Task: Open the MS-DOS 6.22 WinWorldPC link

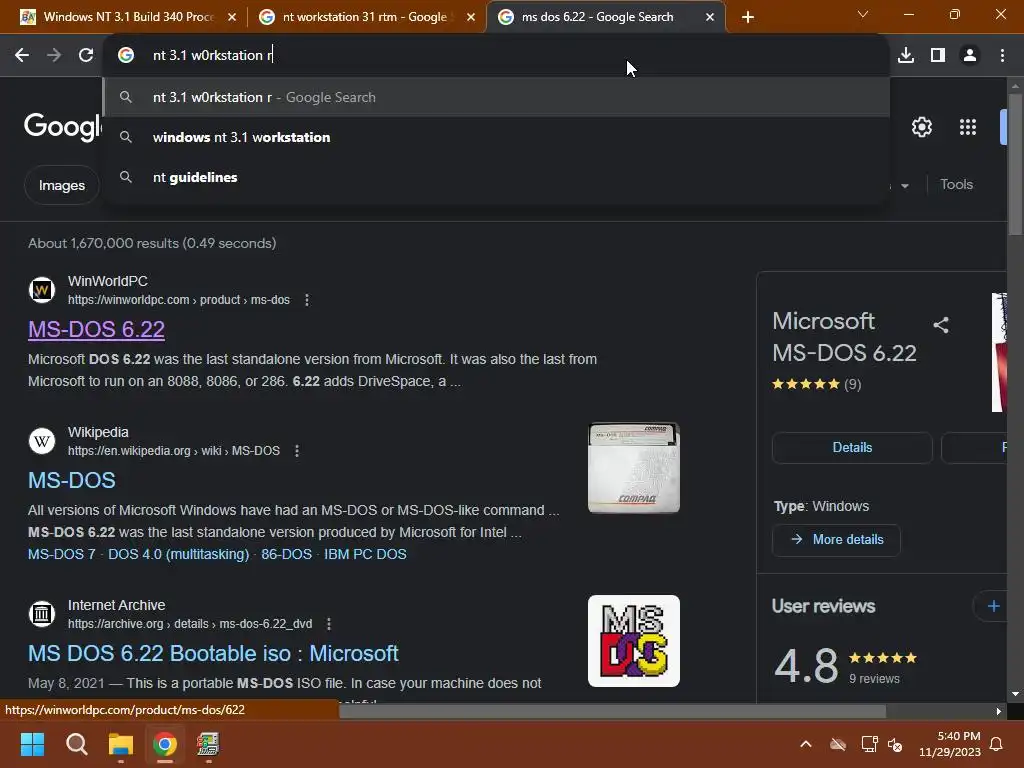Action: tap(96, 329)
